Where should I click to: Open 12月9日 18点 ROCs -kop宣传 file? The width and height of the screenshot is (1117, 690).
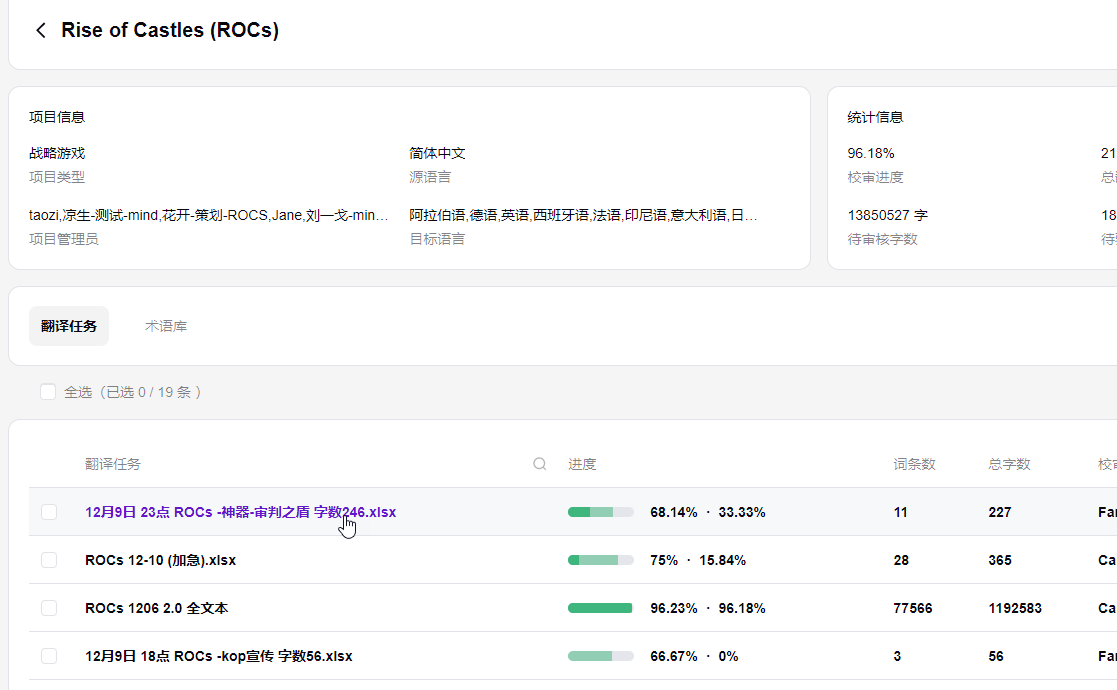pyautogui.click(x=218, y=656)
